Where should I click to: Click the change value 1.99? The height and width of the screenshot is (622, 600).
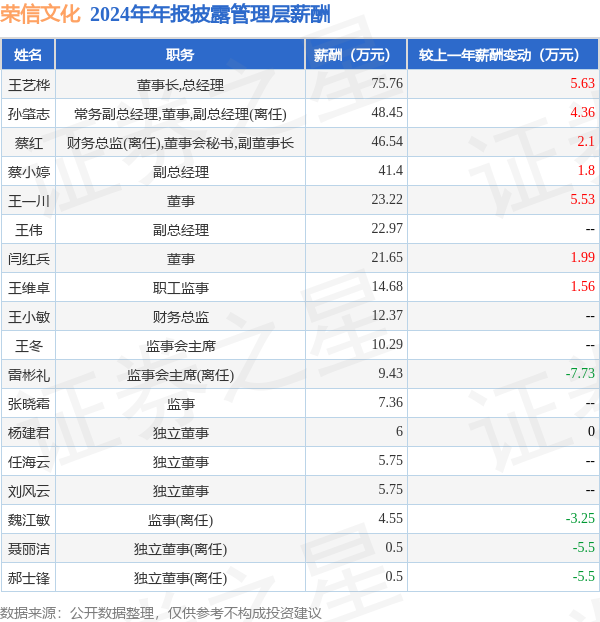pos(582,257)
